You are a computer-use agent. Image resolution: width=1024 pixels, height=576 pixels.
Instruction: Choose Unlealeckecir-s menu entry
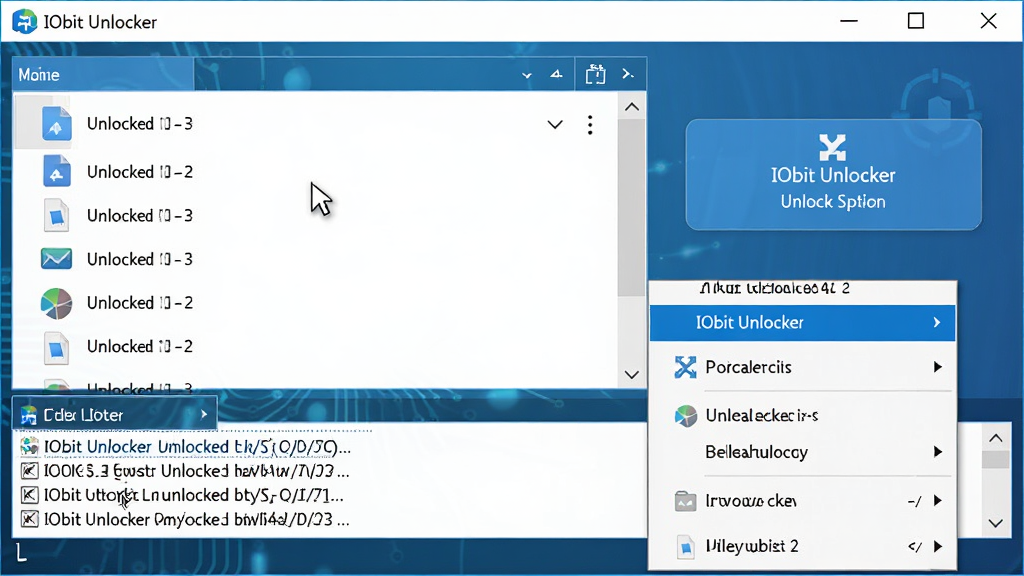tap(802, 415)
